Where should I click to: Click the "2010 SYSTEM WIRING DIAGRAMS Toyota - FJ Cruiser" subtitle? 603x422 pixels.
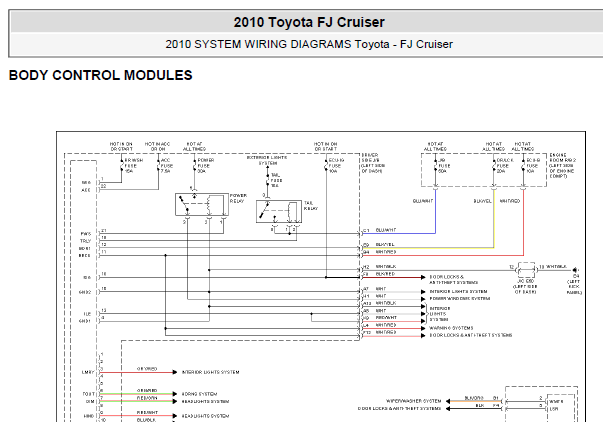click(309, 44)
